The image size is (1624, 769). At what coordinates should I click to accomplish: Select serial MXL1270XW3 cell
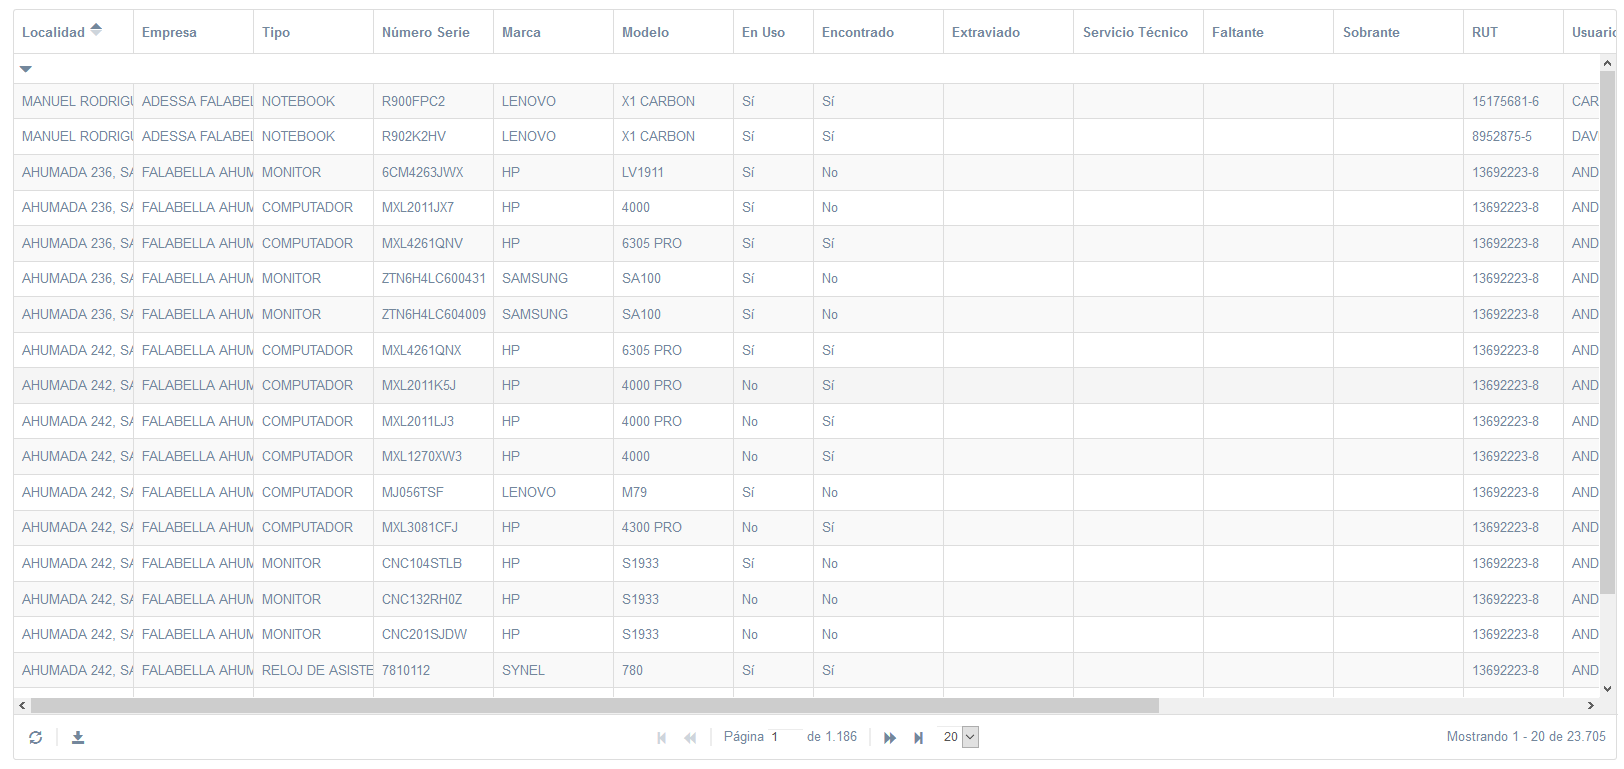(433, 456)
